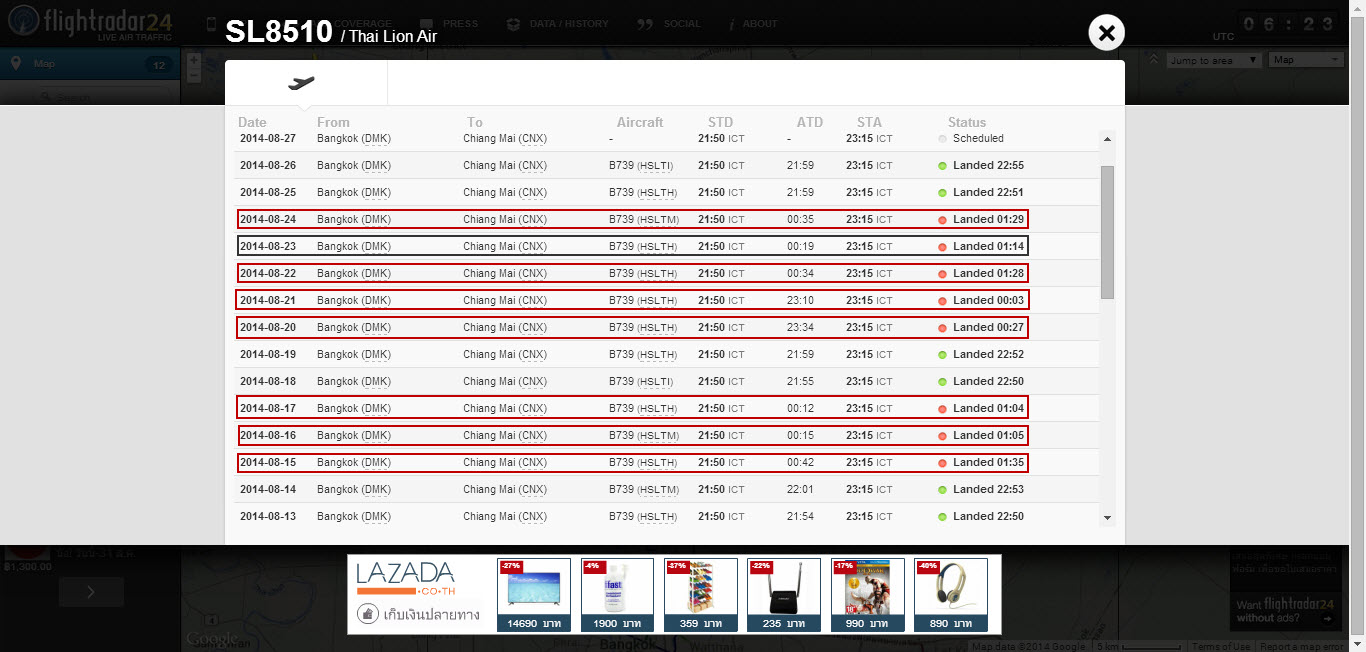The height and width of the screenshot is (652, 1366).
Task: Collapse the map controls double-chevron icon
Action: 1153,60
